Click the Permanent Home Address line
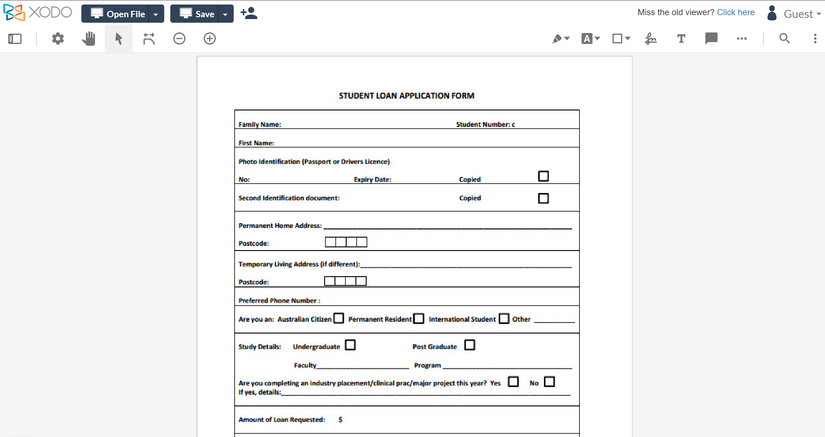 447,227
